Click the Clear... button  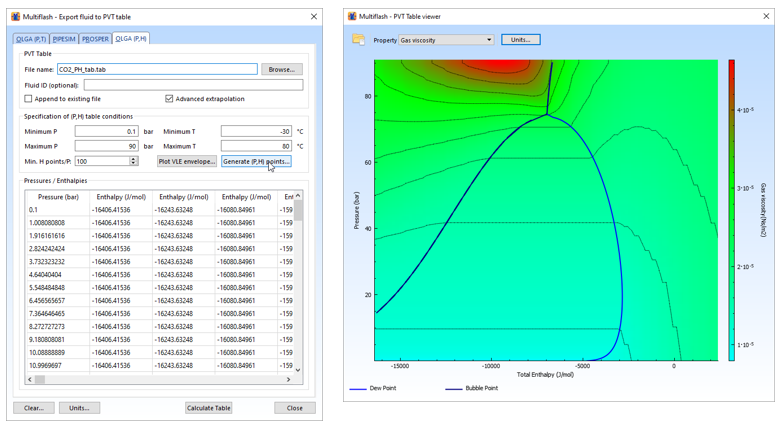[34, 408]
